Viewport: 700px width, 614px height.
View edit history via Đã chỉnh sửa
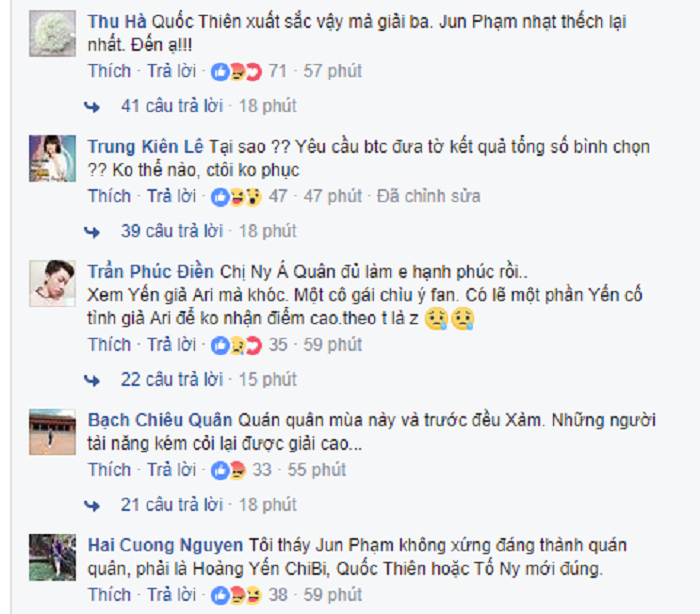tap(429, 196)
